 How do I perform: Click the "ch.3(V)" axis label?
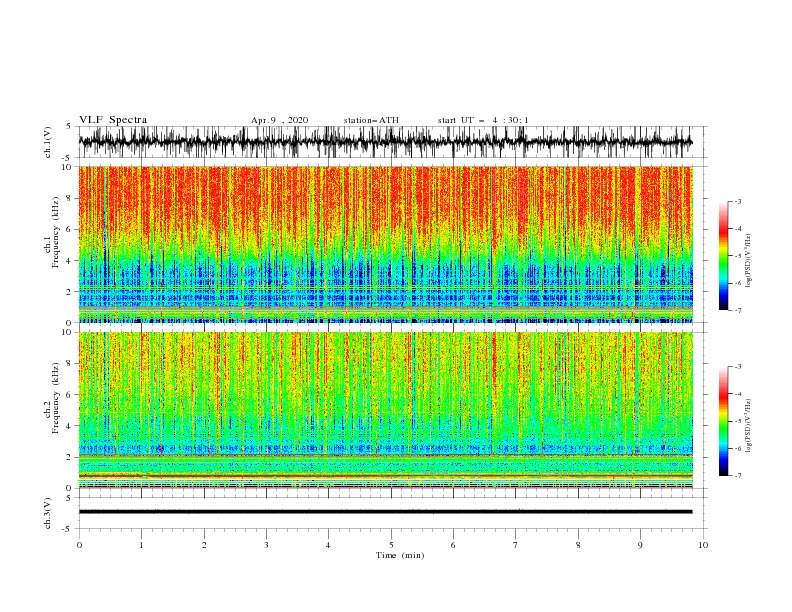(x=48, y=513)
